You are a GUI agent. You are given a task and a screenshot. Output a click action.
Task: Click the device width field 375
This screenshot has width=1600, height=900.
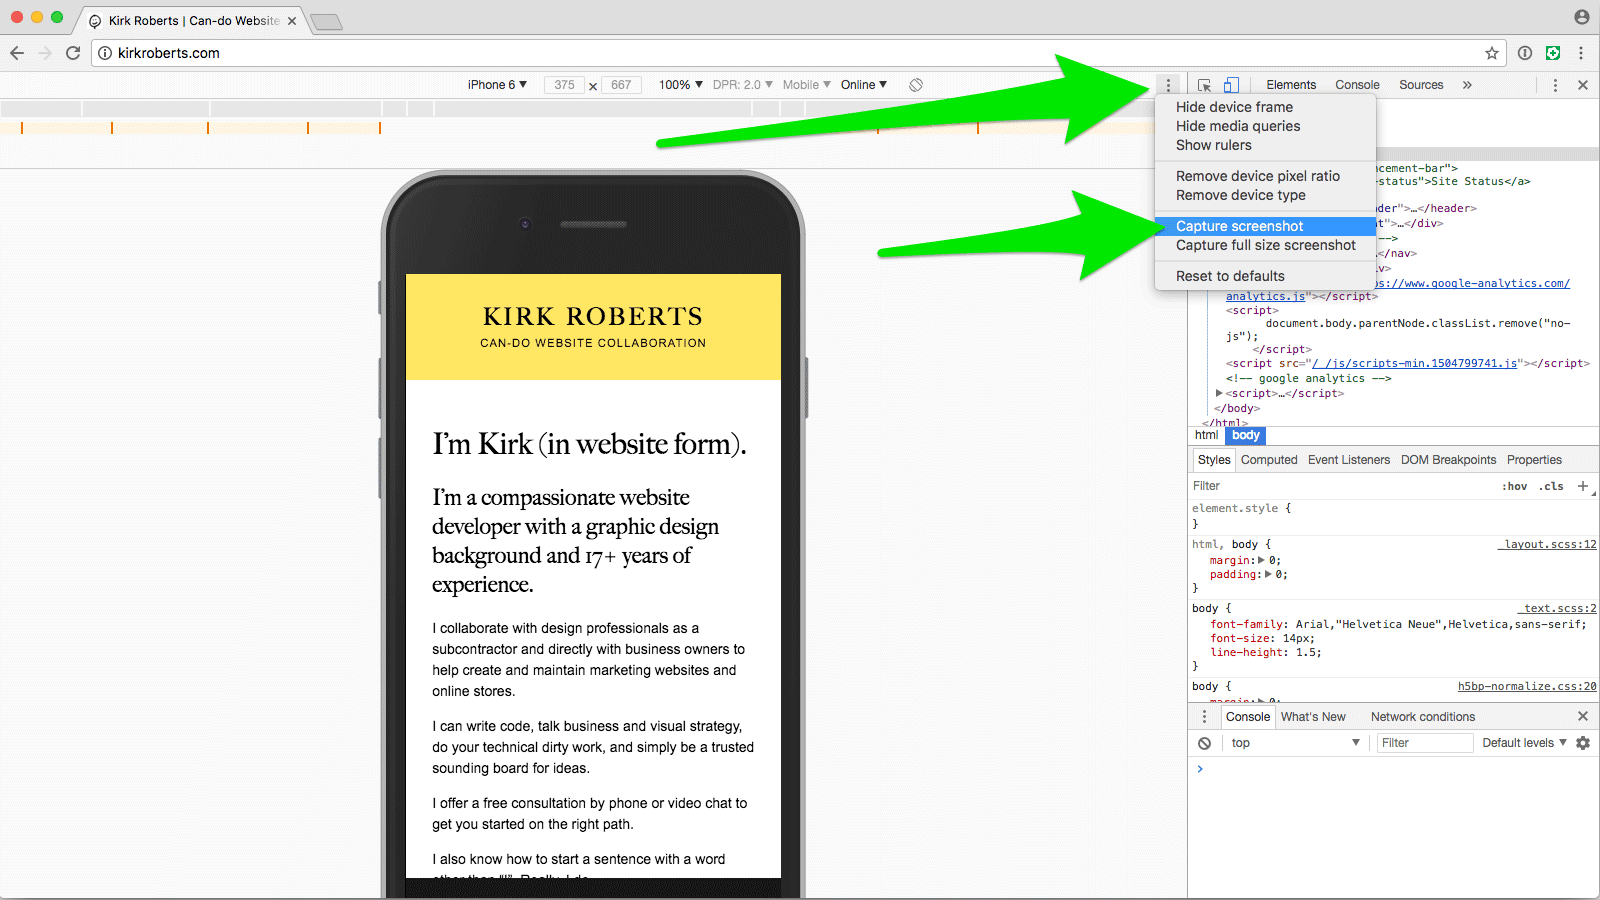pyautogui.click(x=565, y=85)
